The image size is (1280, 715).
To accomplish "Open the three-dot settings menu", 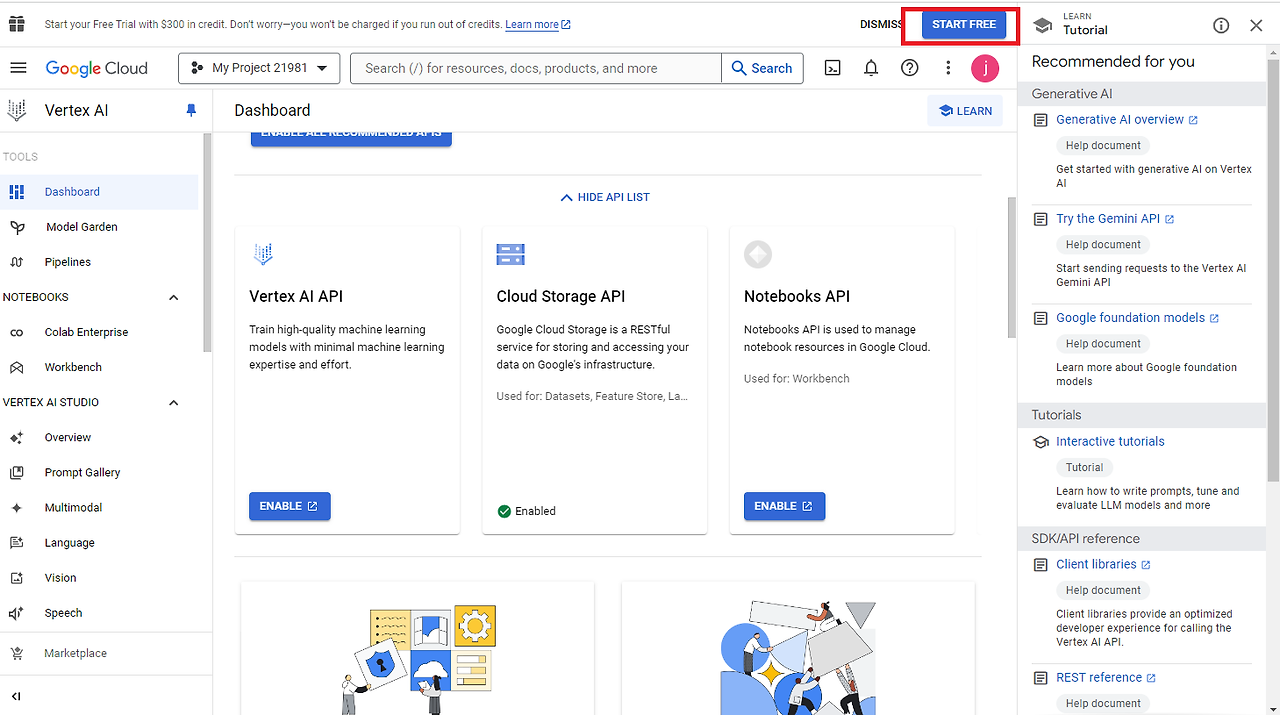I will (948, 68).
